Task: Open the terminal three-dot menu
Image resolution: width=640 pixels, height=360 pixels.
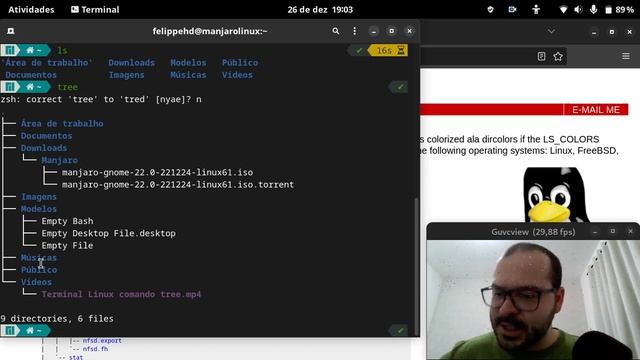Action: click(354, 31)
